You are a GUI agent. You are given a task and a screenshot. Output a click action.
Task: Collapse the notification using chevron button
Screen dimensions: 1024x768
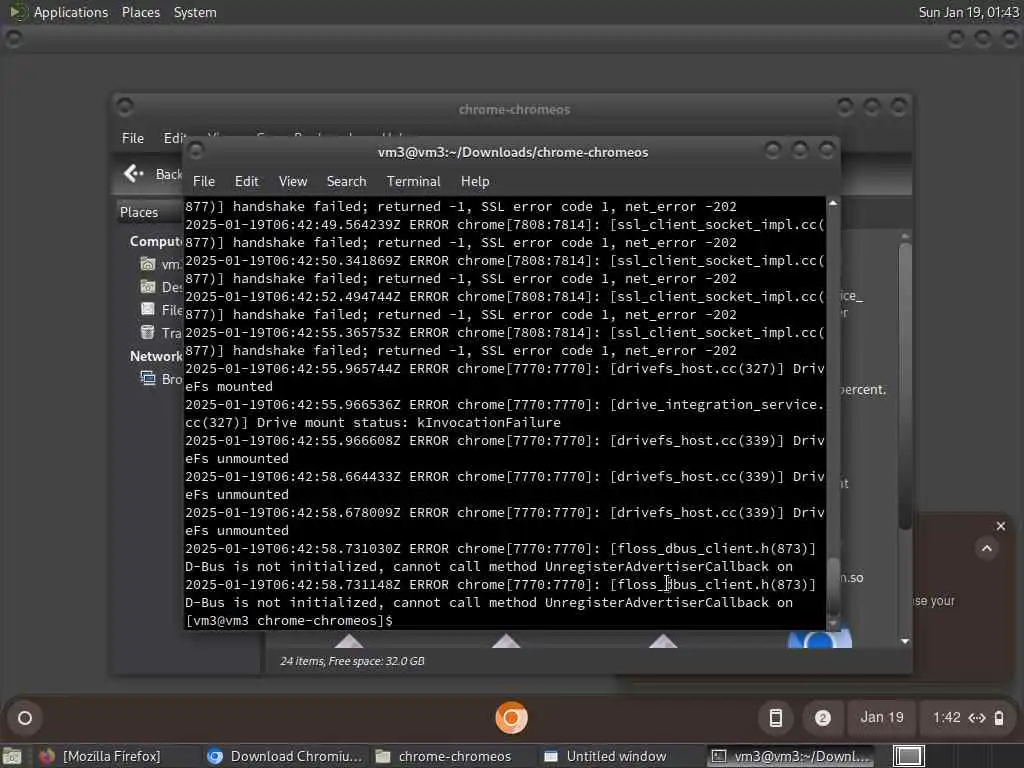coord(987,549)
